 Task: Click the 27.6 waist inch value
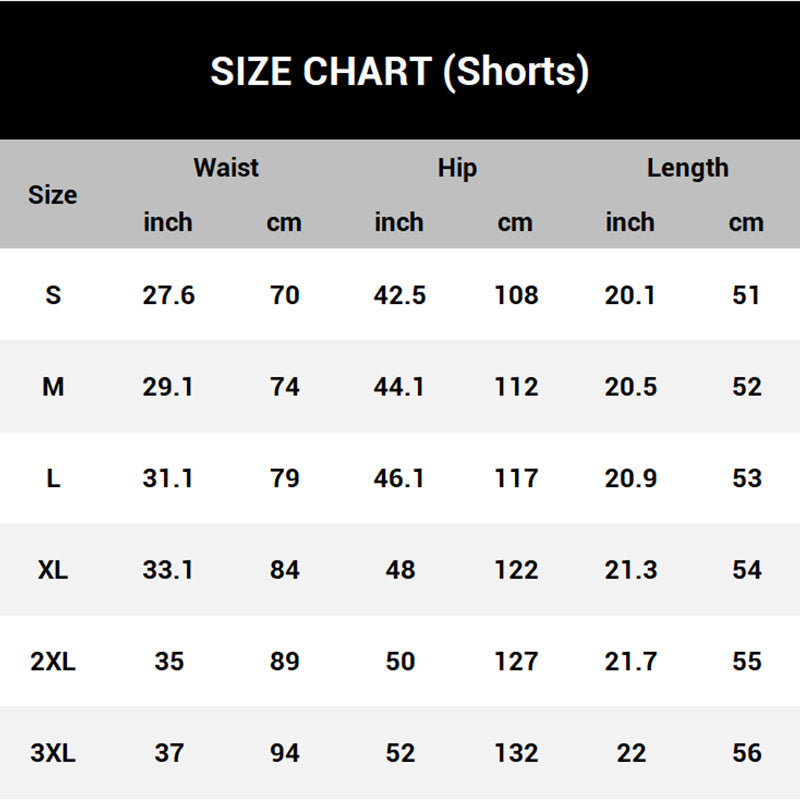coord(168,295)
